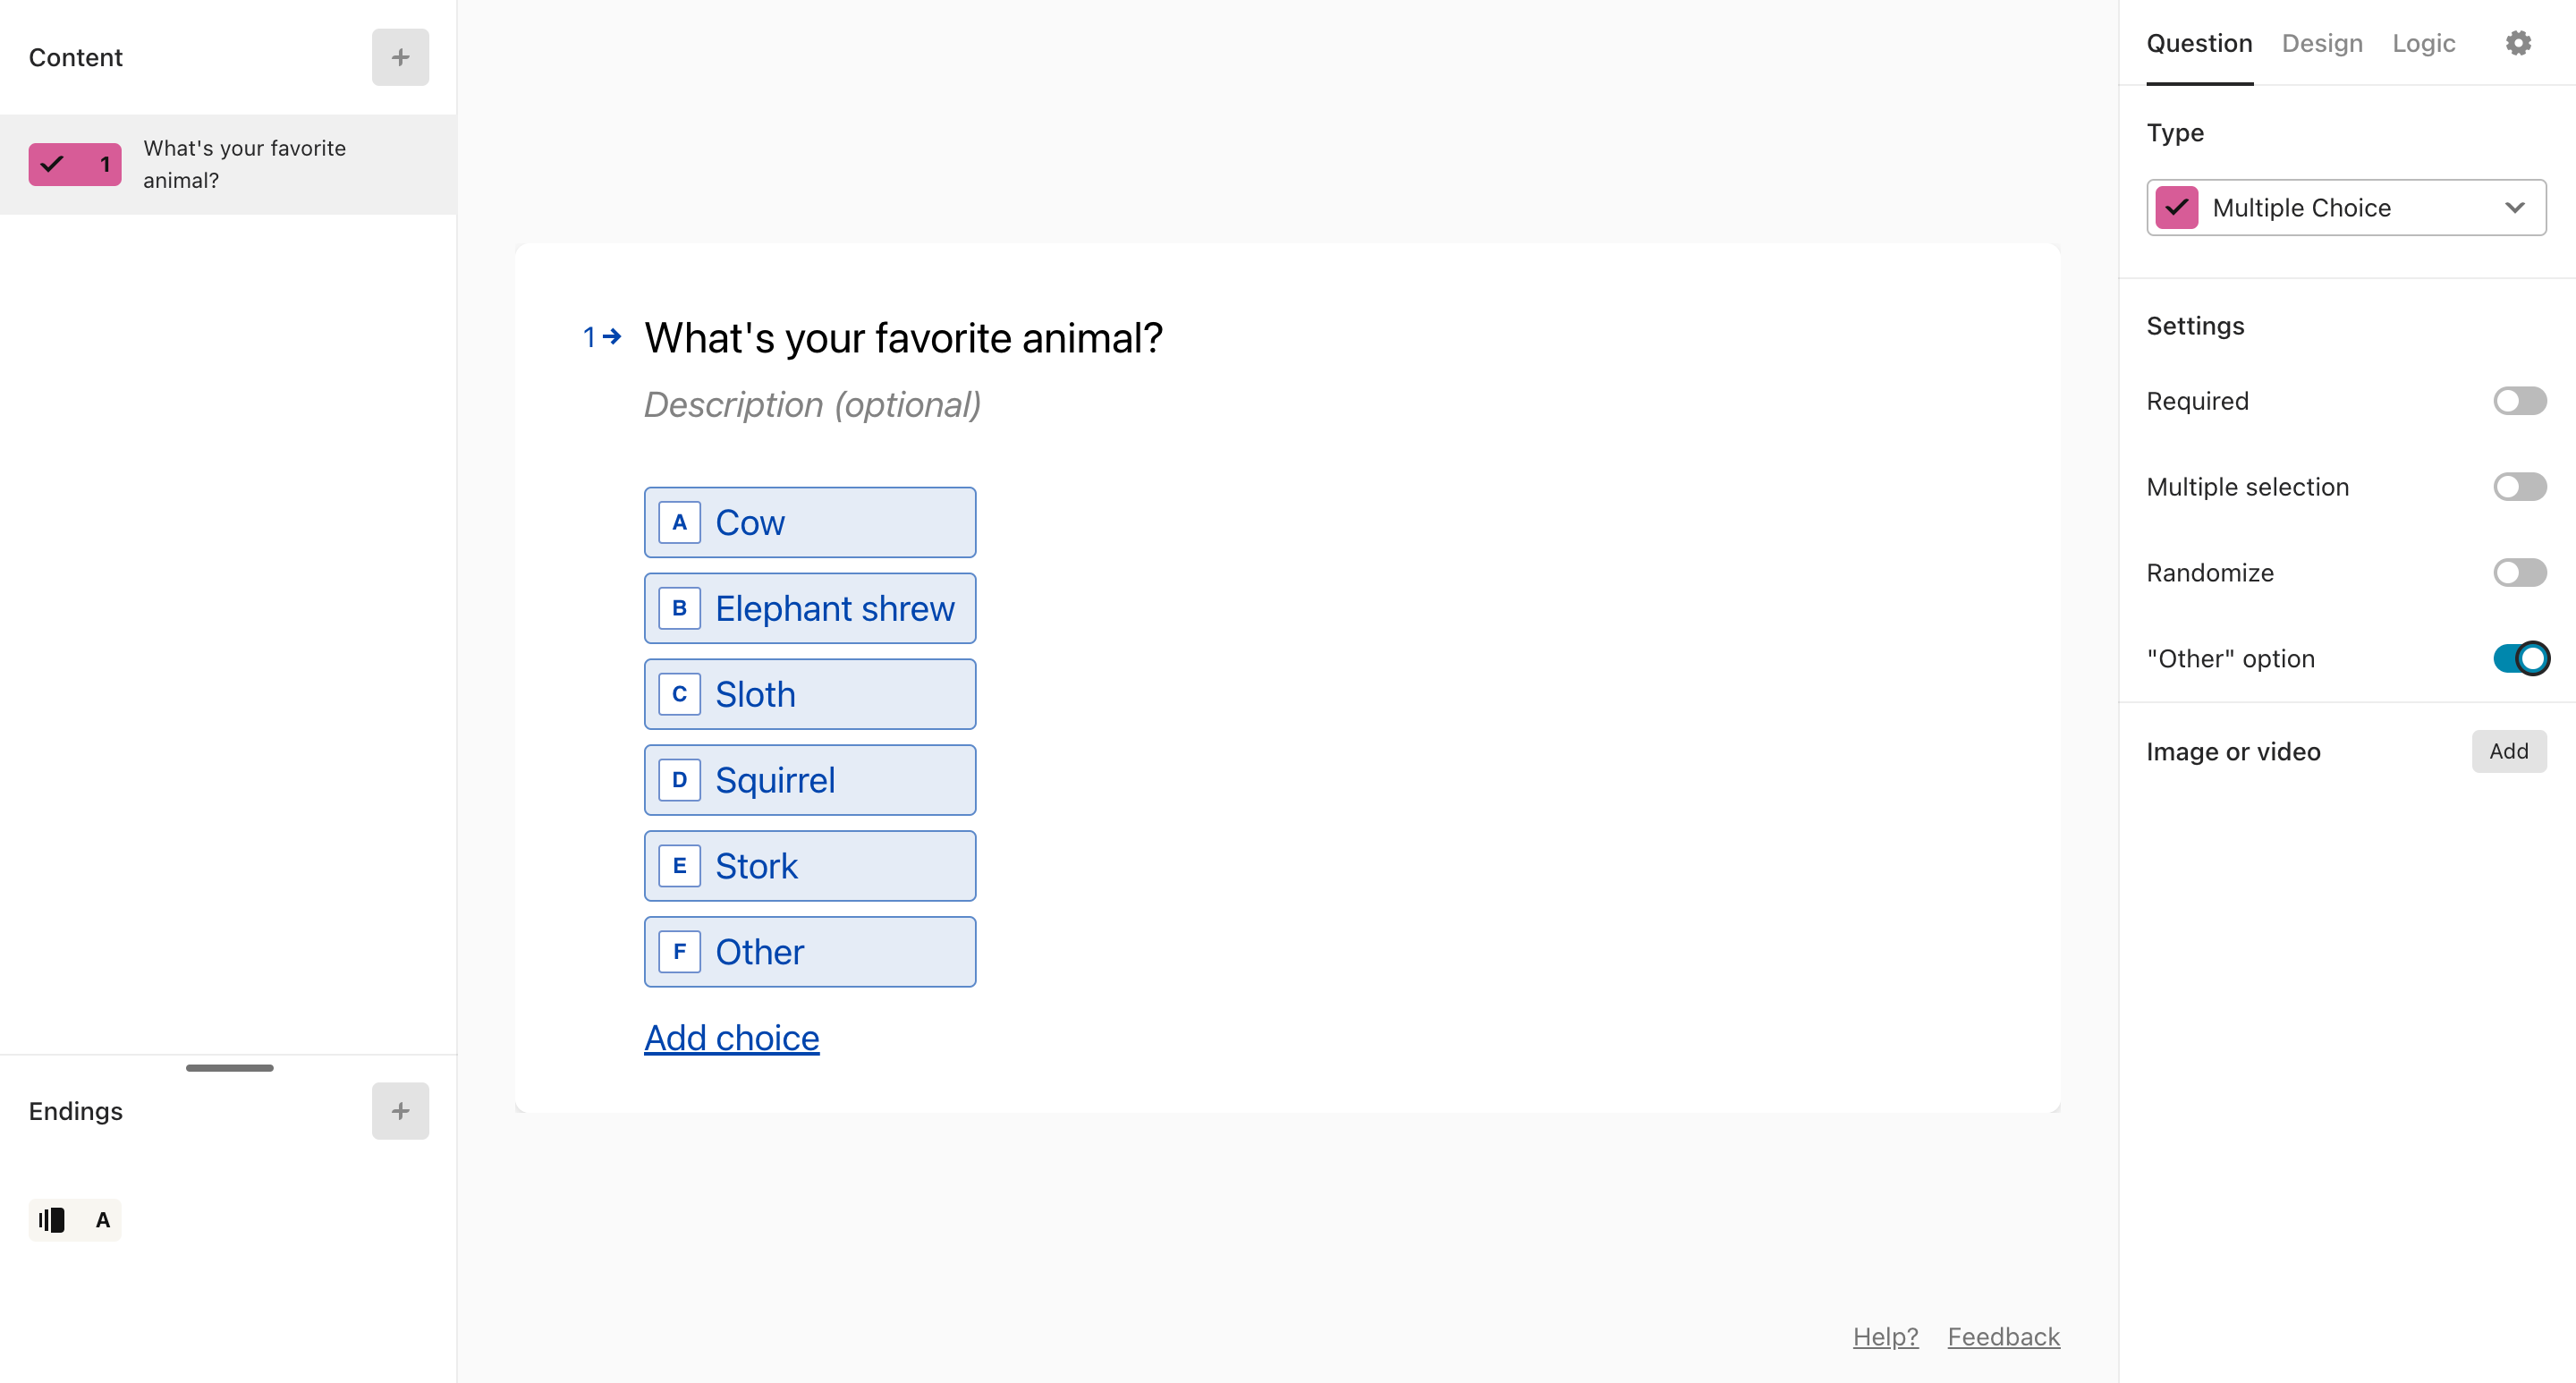Click the letter A key badge for Cow
2576x1383 pixels.
(x=679, y=522)
